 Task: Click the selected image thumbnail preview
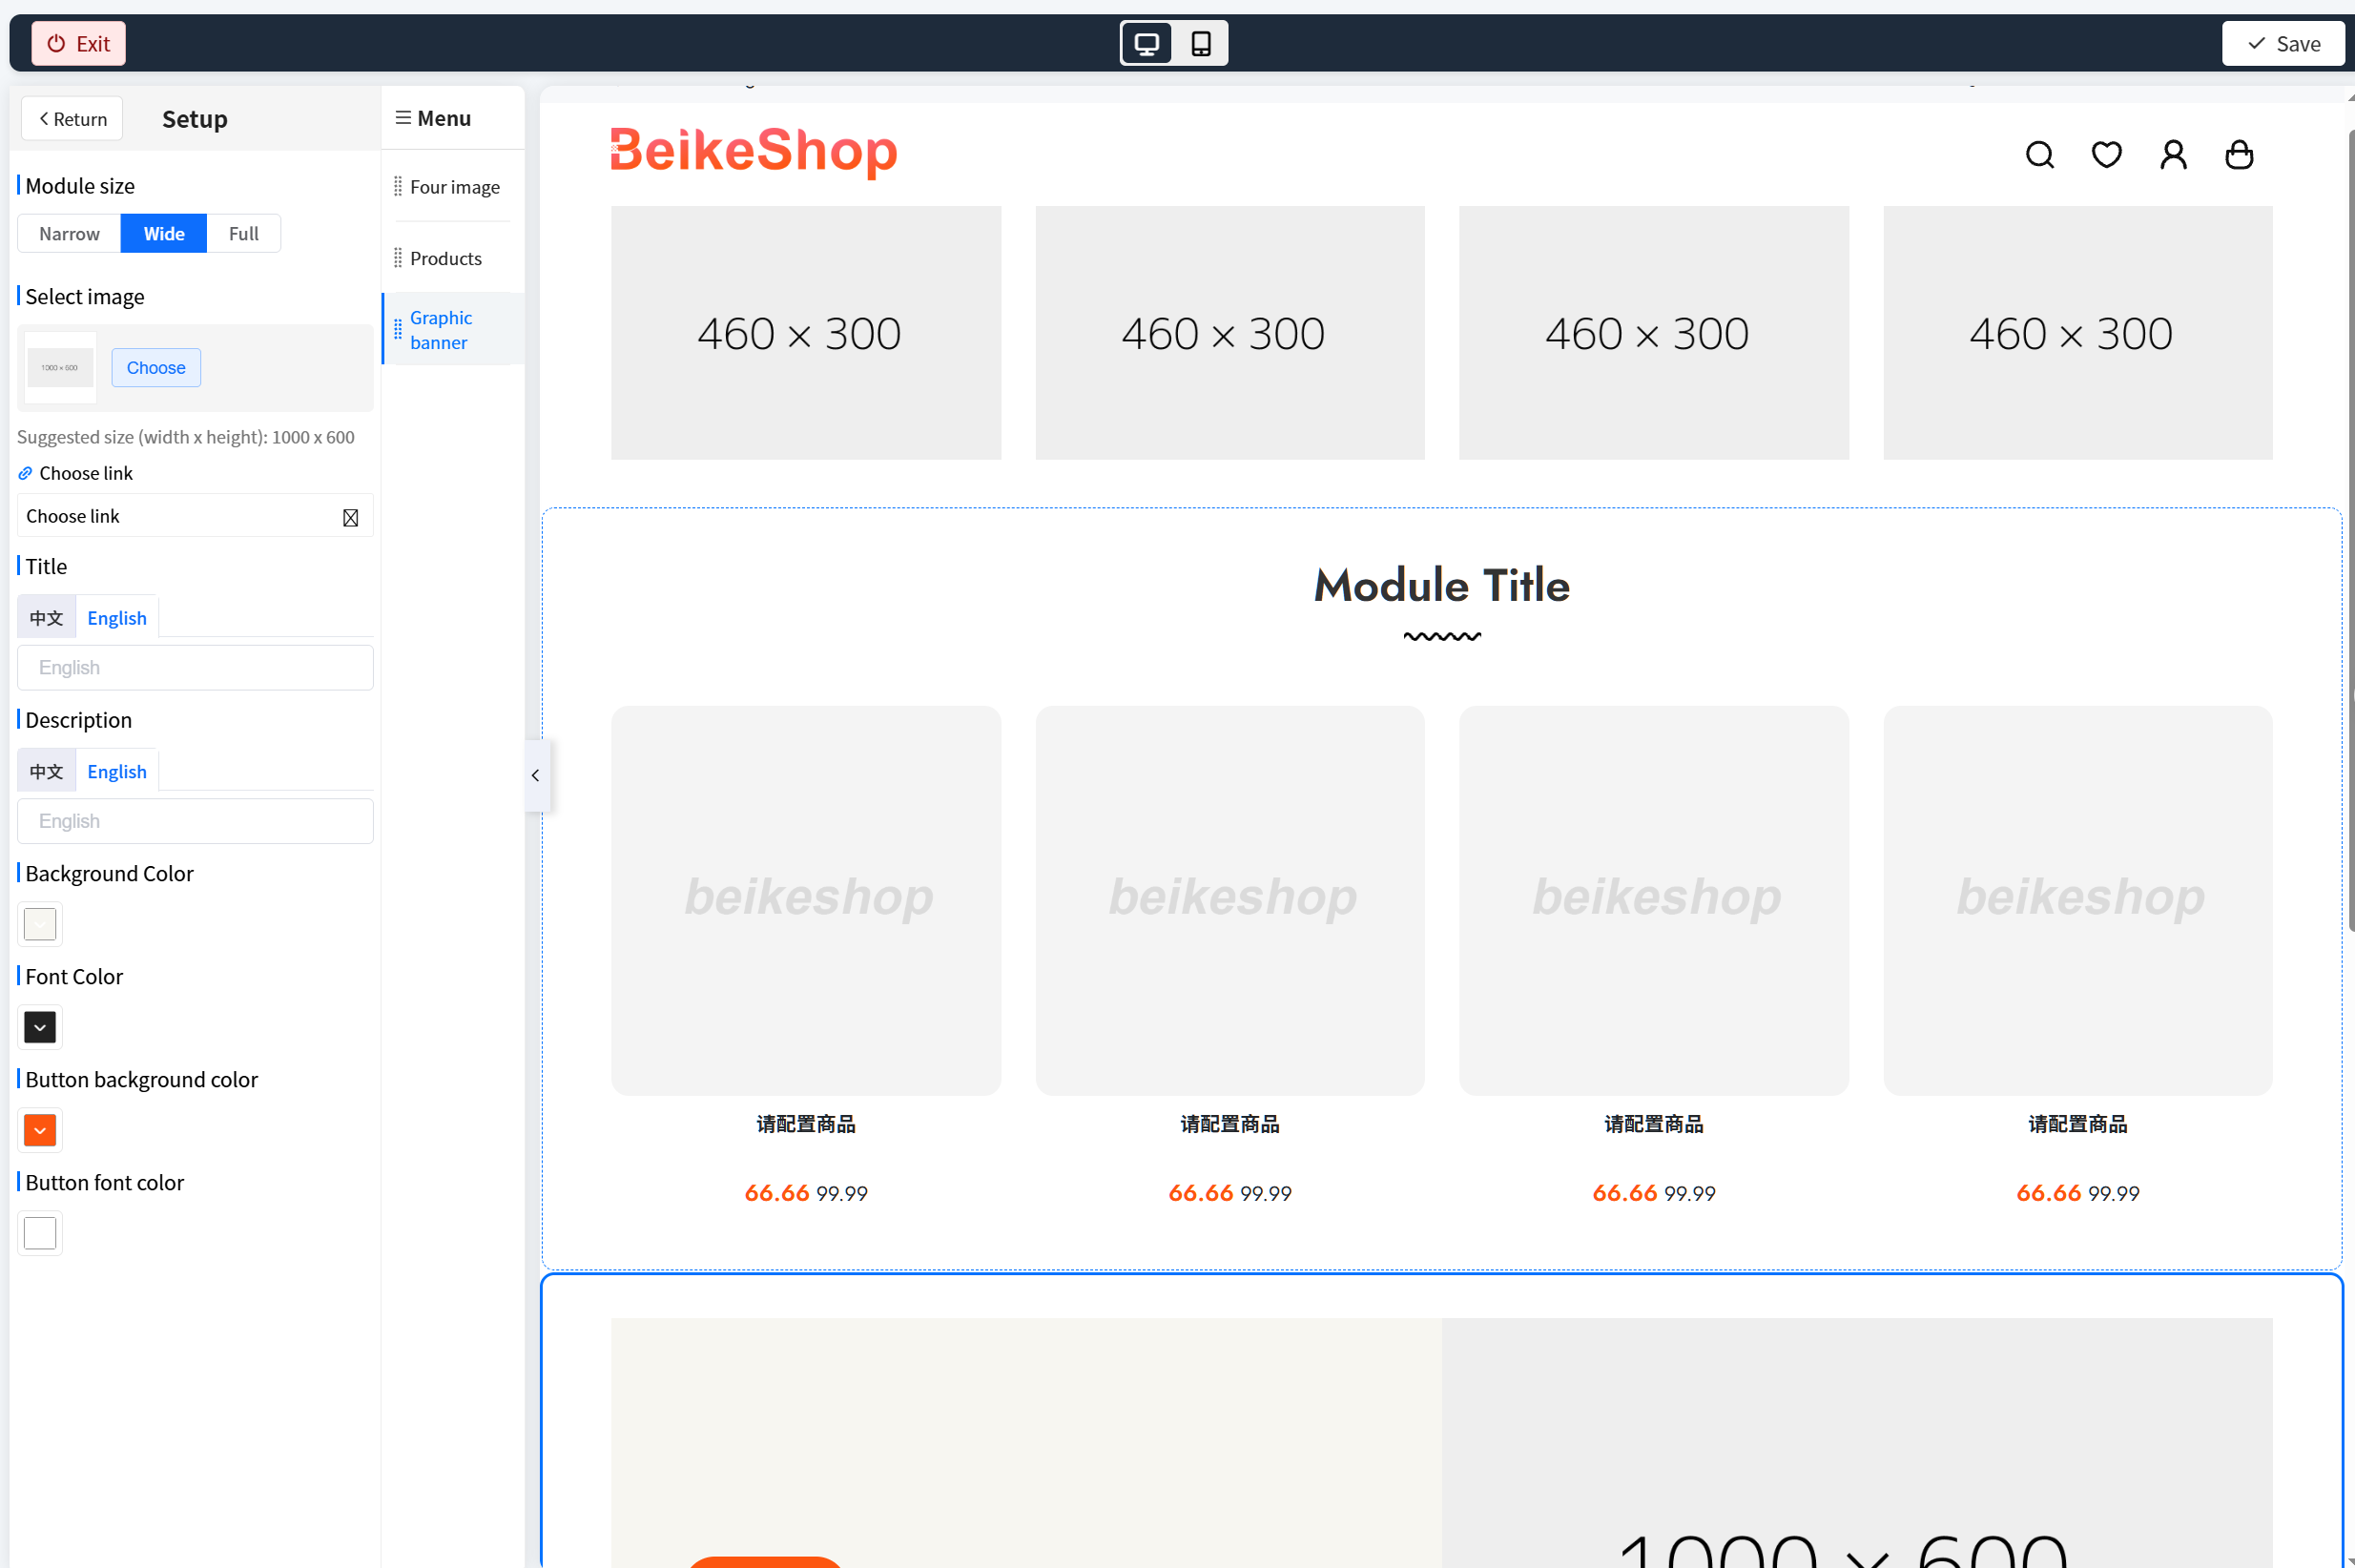click(60, 368)
